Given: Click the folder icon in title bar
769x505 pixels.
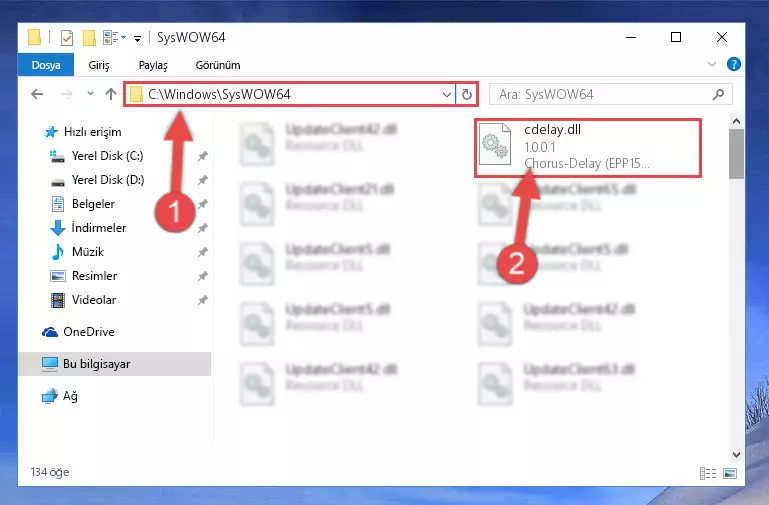Looking at the screenshot, I should 34,37.
